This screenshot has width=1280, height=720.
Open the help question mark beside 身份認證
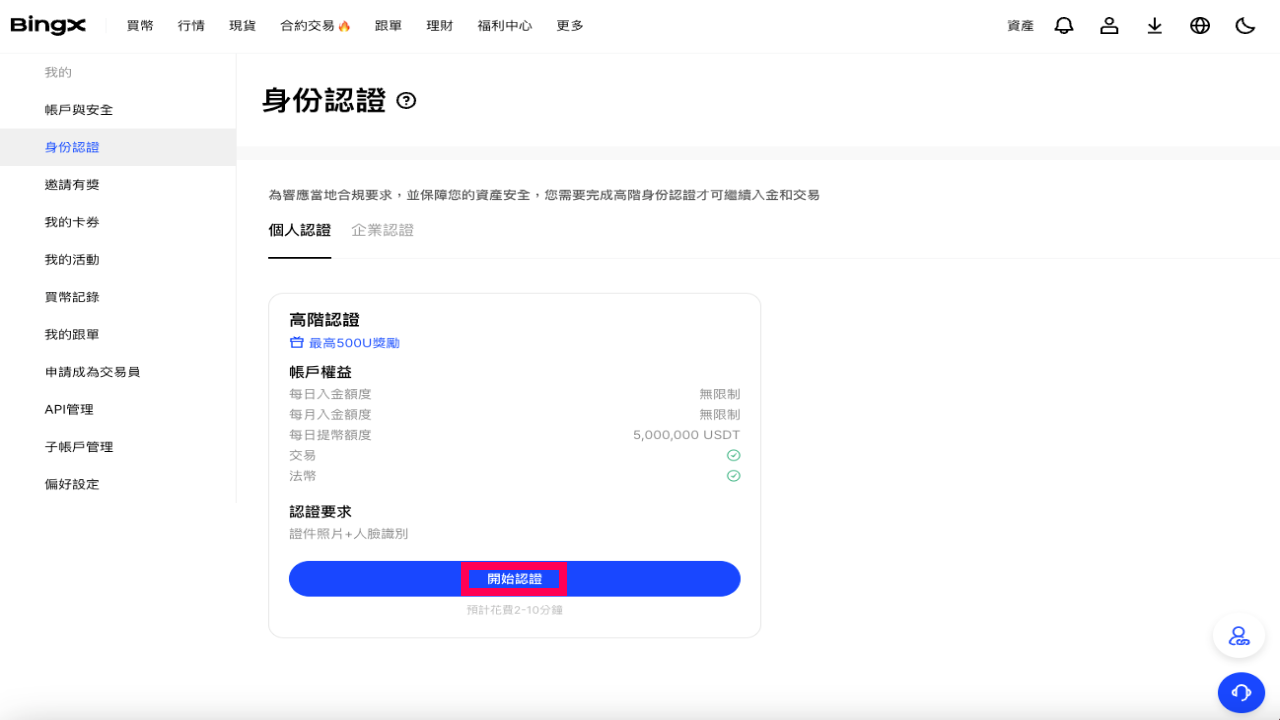pyautogui.click(x=405, y=100)
